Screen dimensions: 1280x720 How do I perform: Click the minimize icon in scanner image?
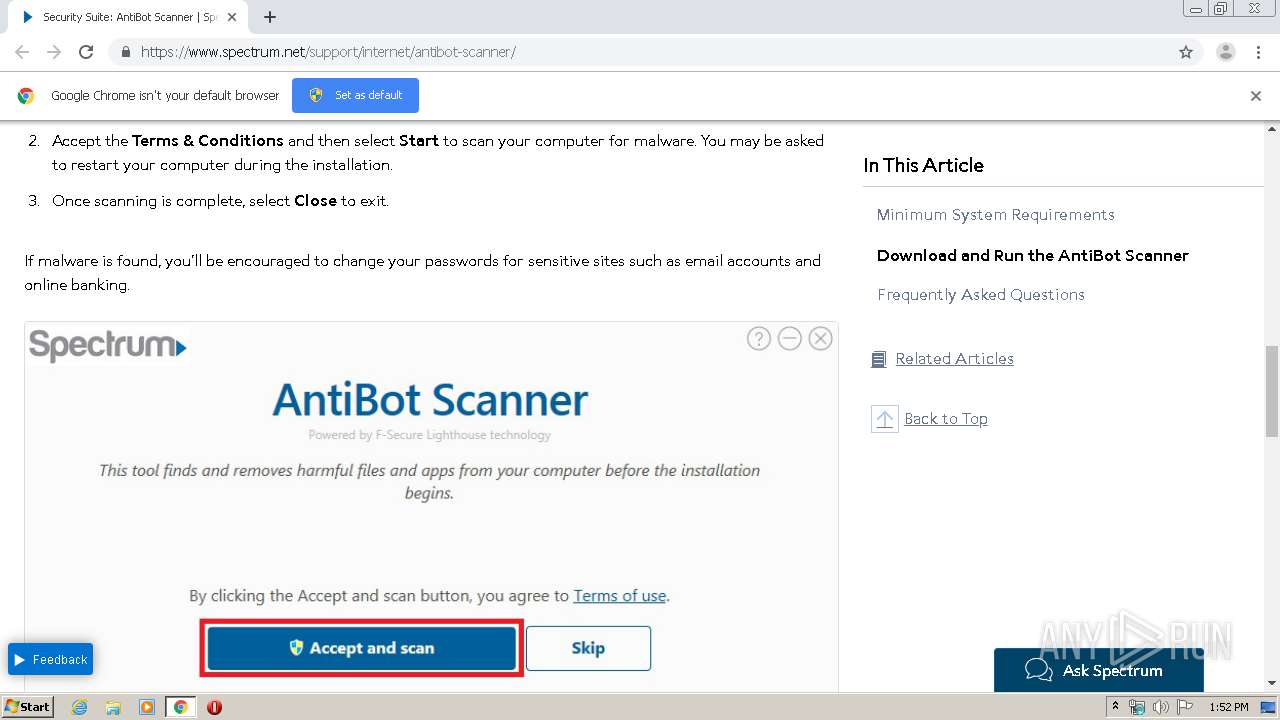click(790, 339)
